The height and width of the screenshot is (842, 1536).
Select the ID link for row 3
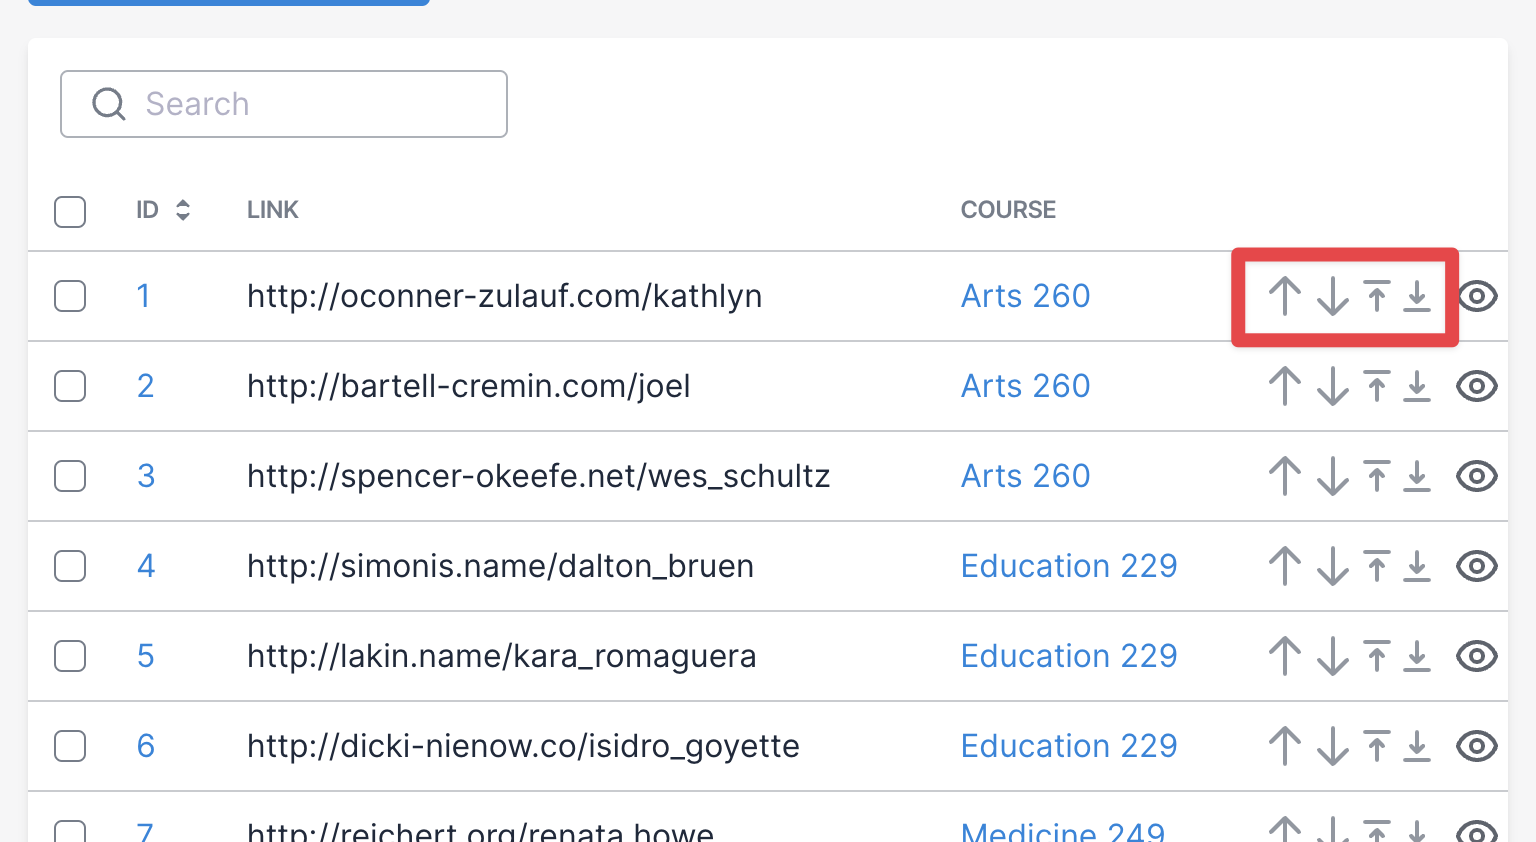pos(146,476)
